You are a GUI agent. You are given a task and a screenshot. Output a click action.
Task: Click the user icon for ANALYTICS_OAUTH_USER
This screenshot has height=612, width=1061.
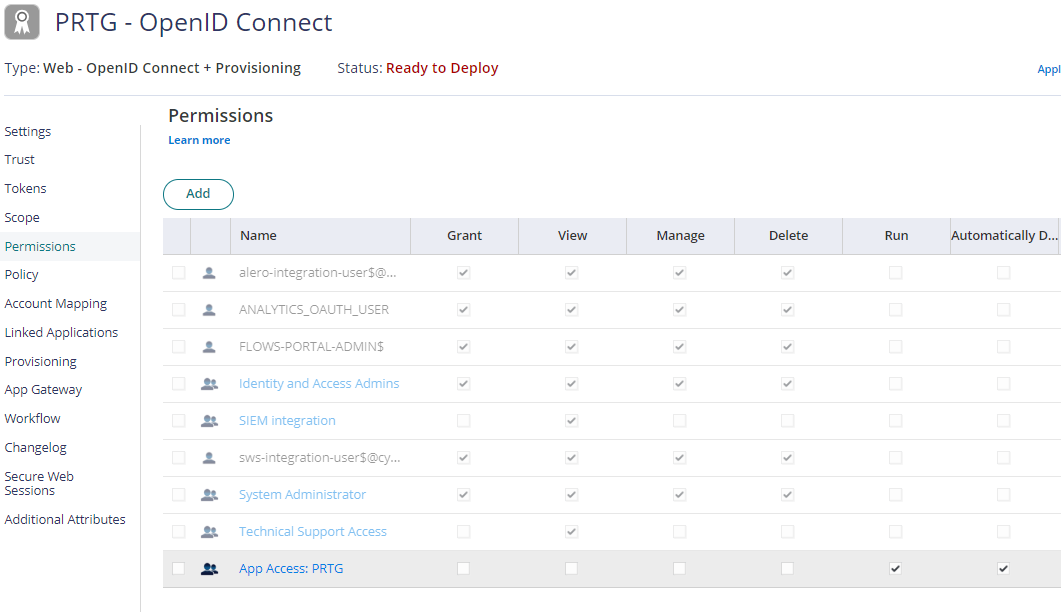(x=209, y=309)
